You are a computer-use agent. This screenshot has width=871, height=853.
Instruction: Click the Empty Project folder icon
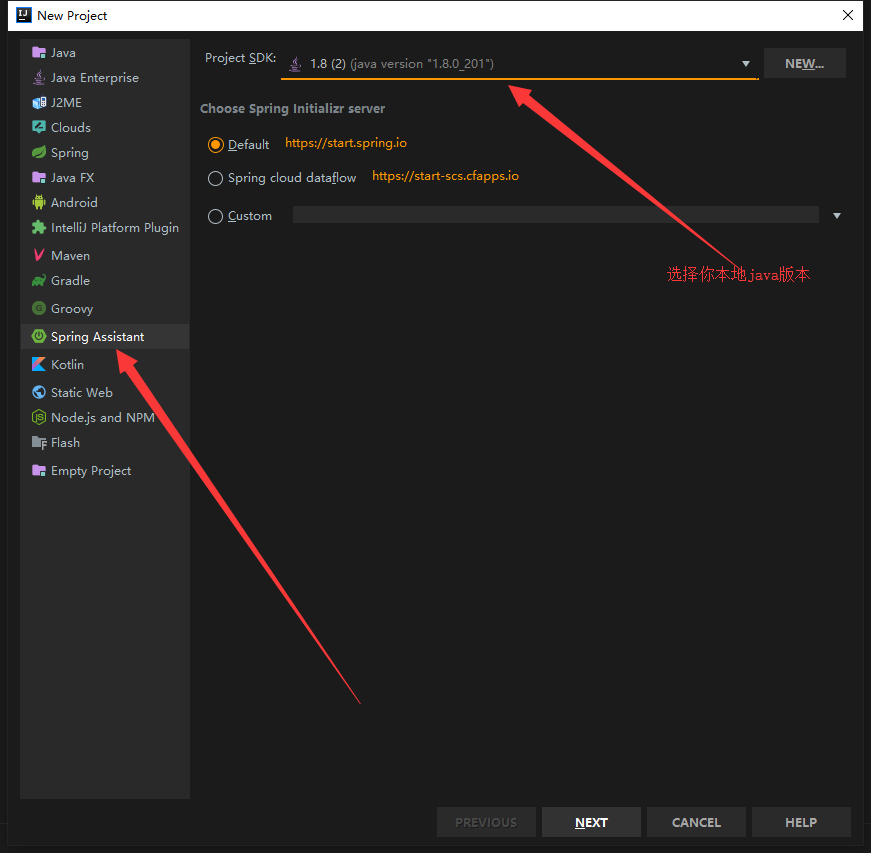click(38, 470)
